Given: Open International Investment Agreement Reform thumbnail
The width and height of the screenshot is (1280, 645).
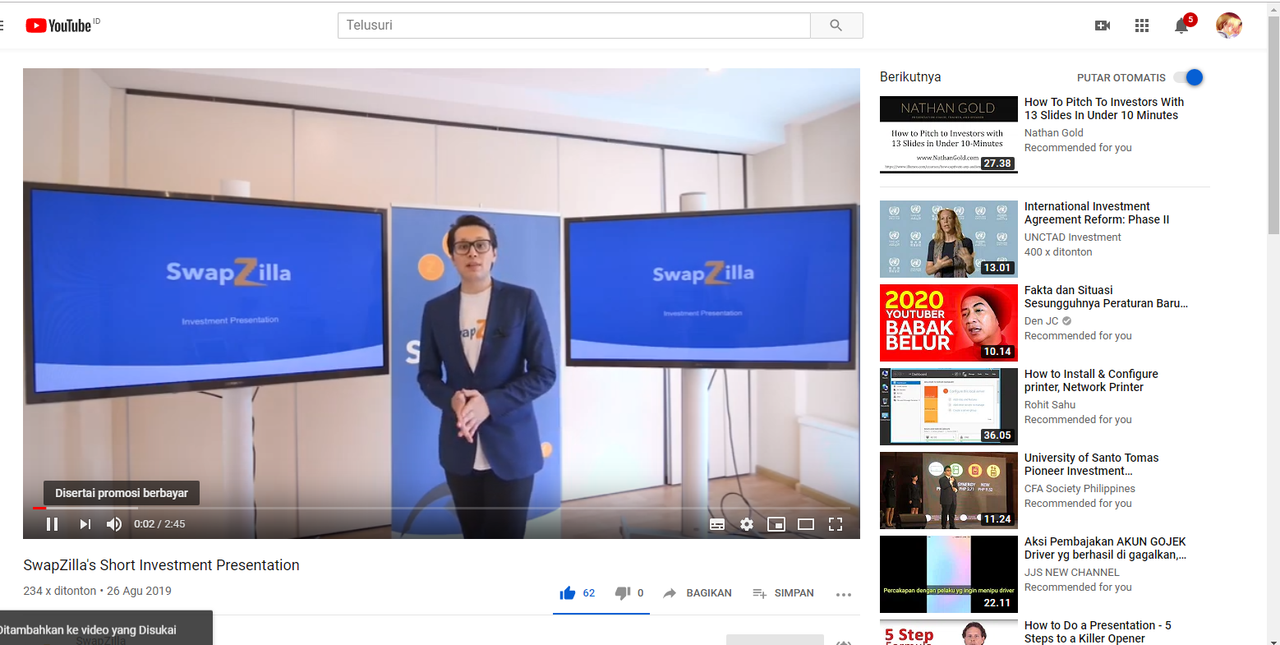Looking at the screenshot, I should pos(949,239).
